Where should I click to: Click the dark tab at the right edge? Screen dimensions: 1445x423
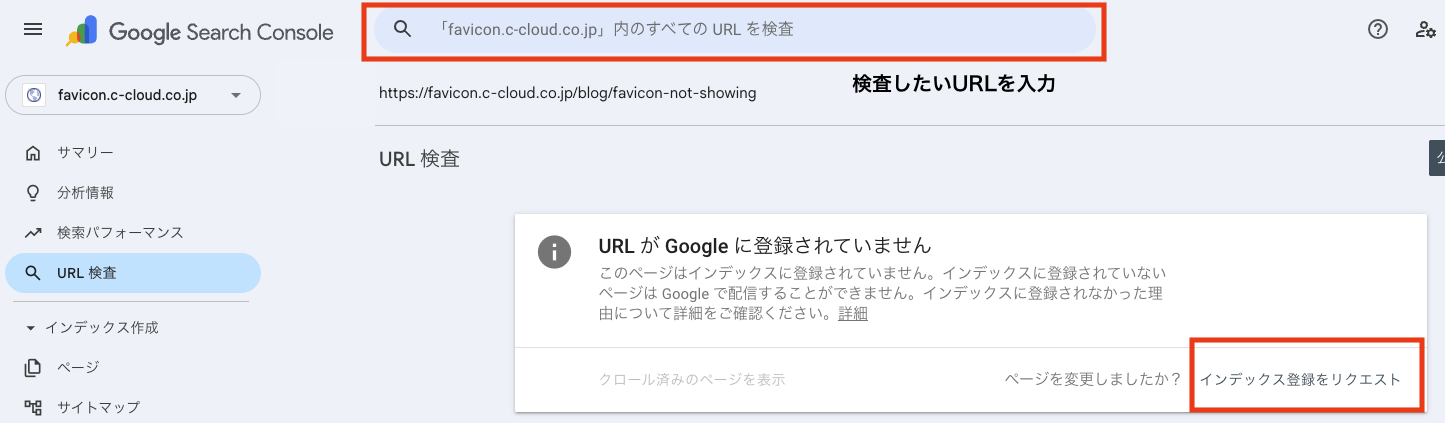(1437, 158)
